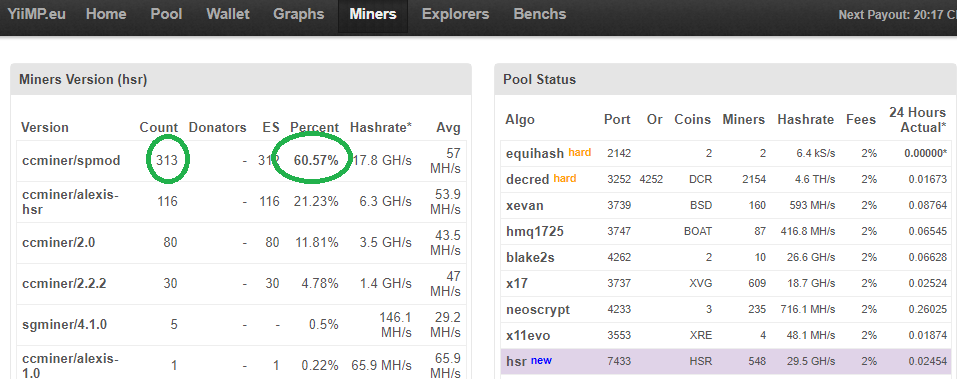Open the Explorers page

point(455,14)
